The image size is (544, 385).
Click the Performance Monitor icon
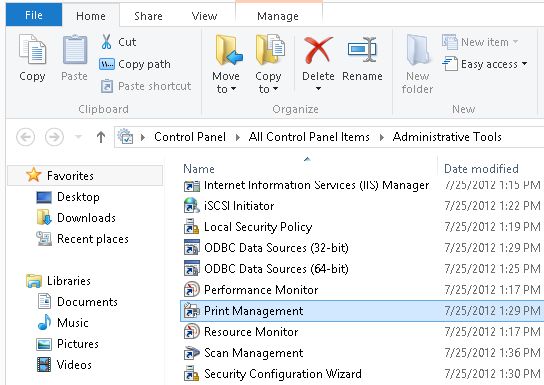[x=191, y=289]
